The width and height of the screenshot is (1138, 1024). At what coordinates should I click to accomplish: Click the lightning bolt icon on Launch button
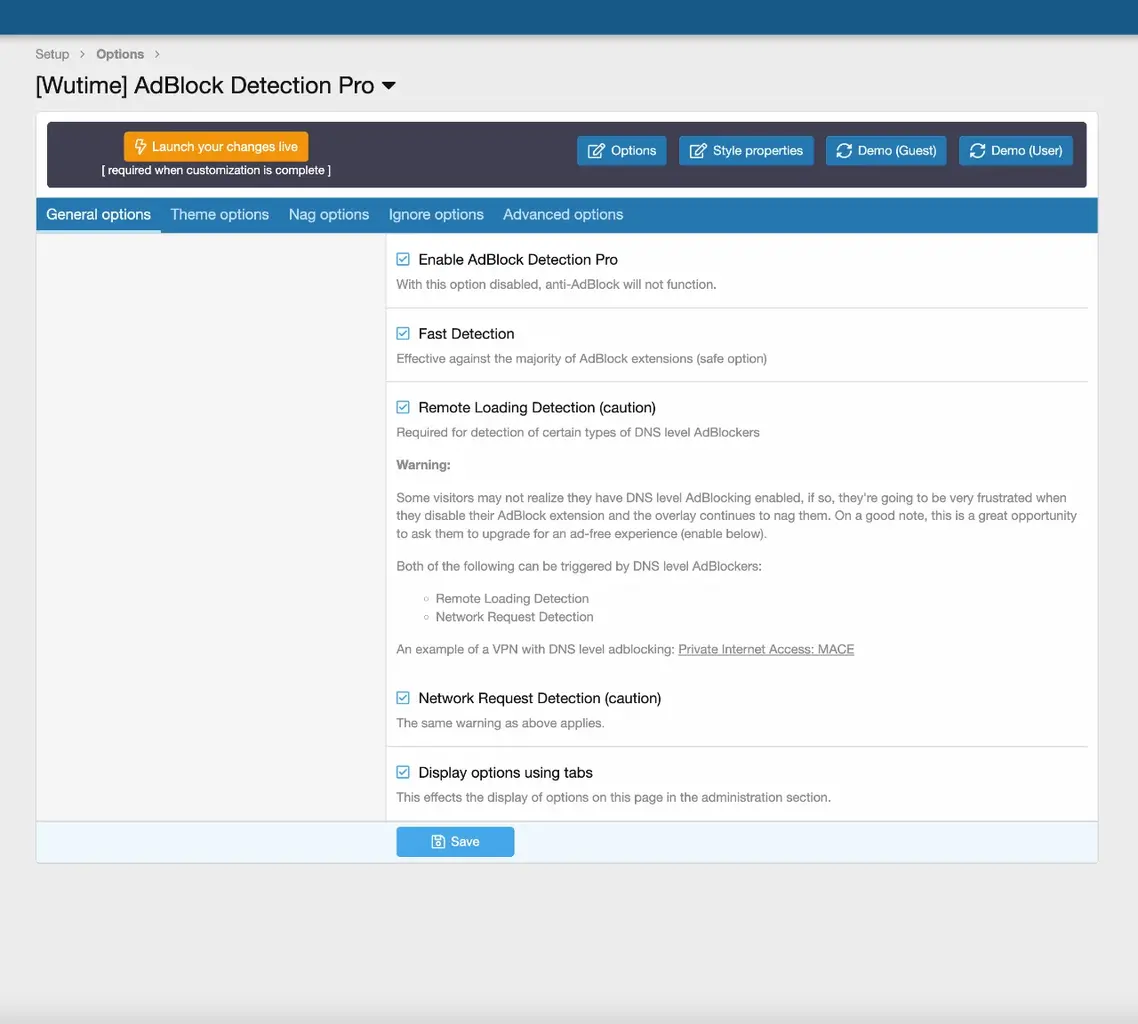tap(141, 147)
